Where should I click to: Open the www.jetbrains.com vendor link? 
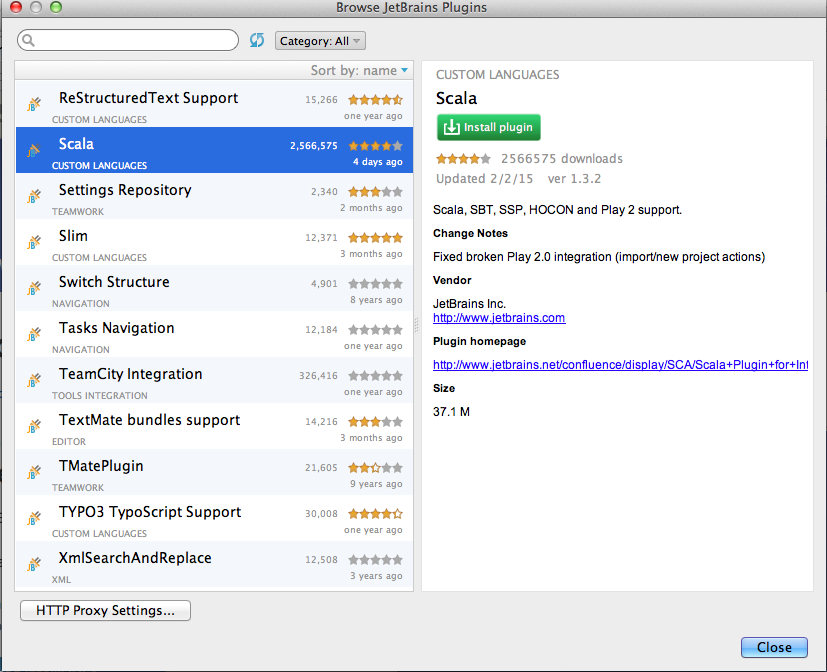coord(499,318)
